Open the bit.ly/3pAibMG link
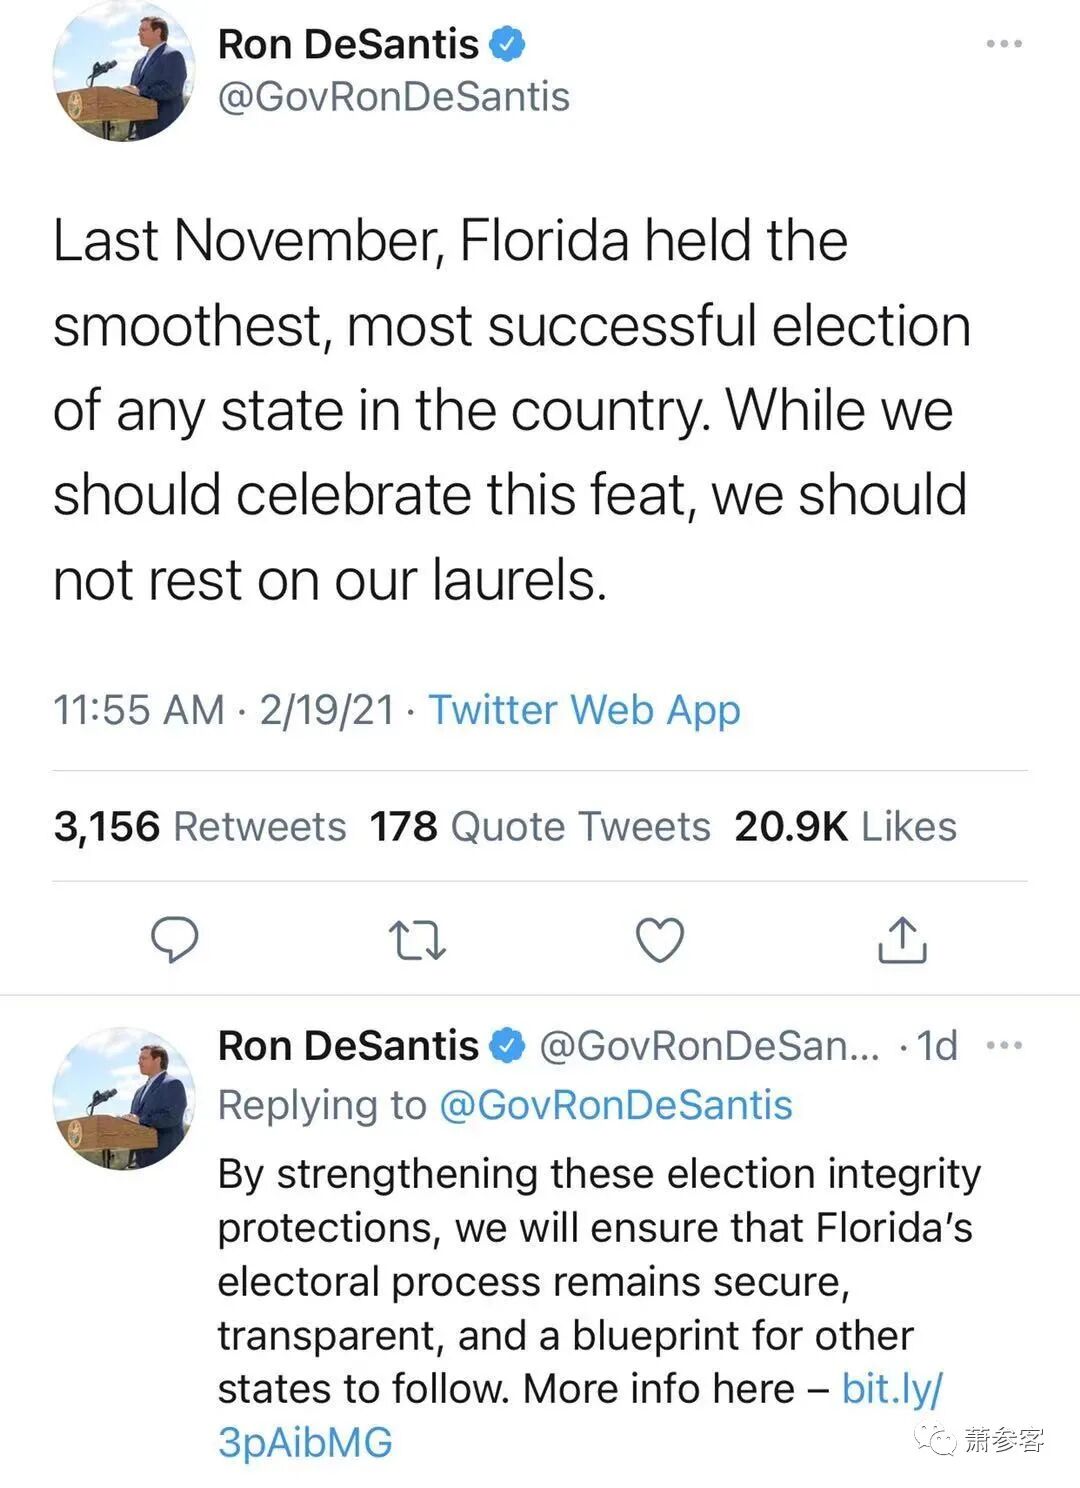1080x1488 pixels. pos(890,1389)
